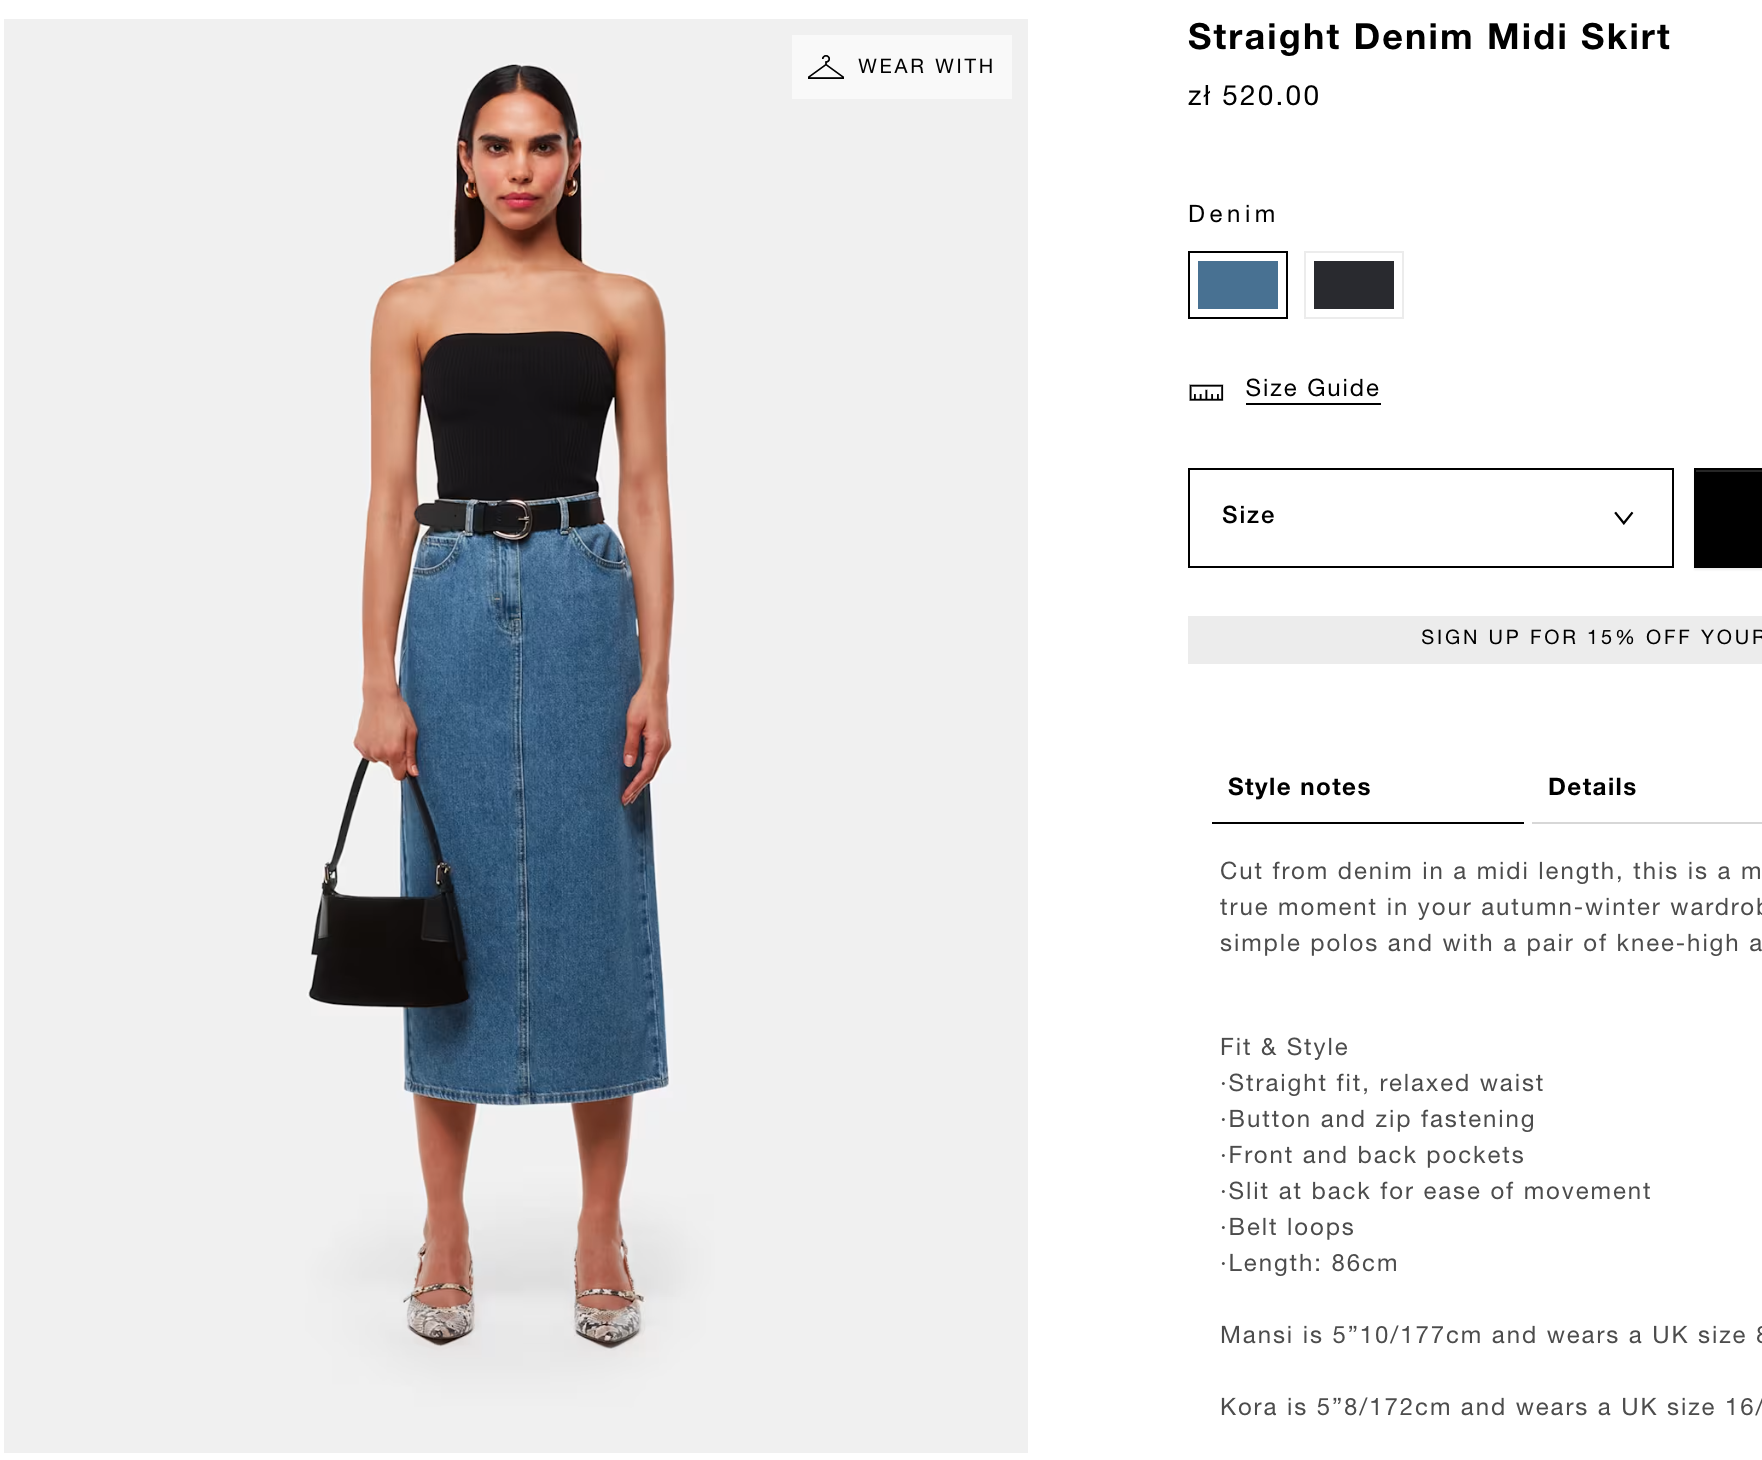Click the Denim colour label
This screenshot has width=1762, height=1460.
(1232, 214)
